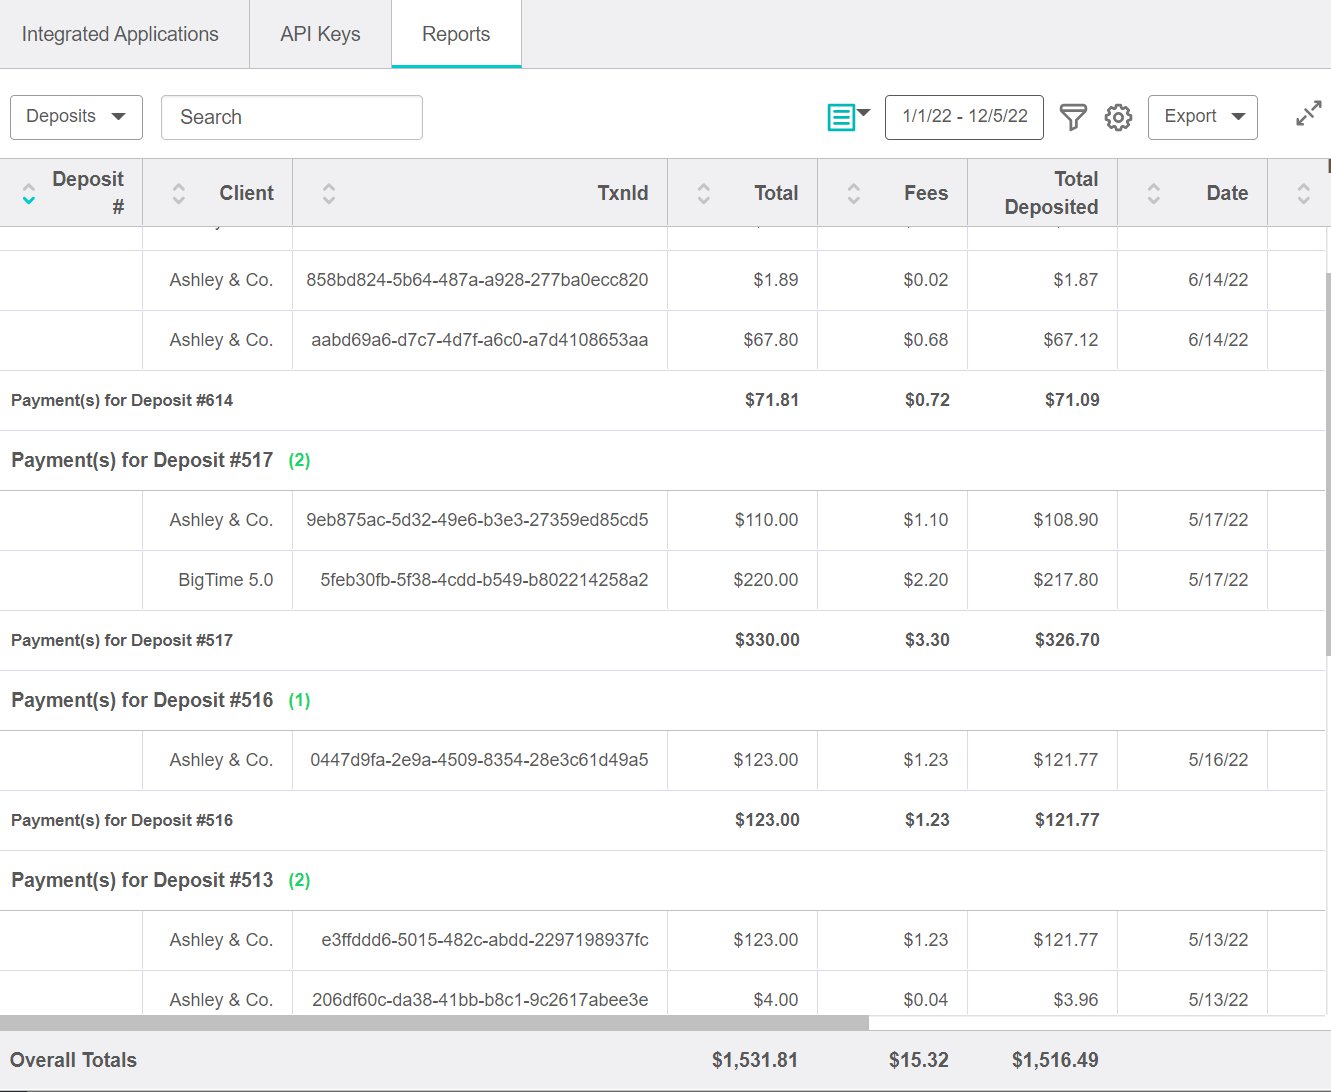1331x1092 pixels.
Task: Sort by Deposit # column arrows
Action: [28, 193]
